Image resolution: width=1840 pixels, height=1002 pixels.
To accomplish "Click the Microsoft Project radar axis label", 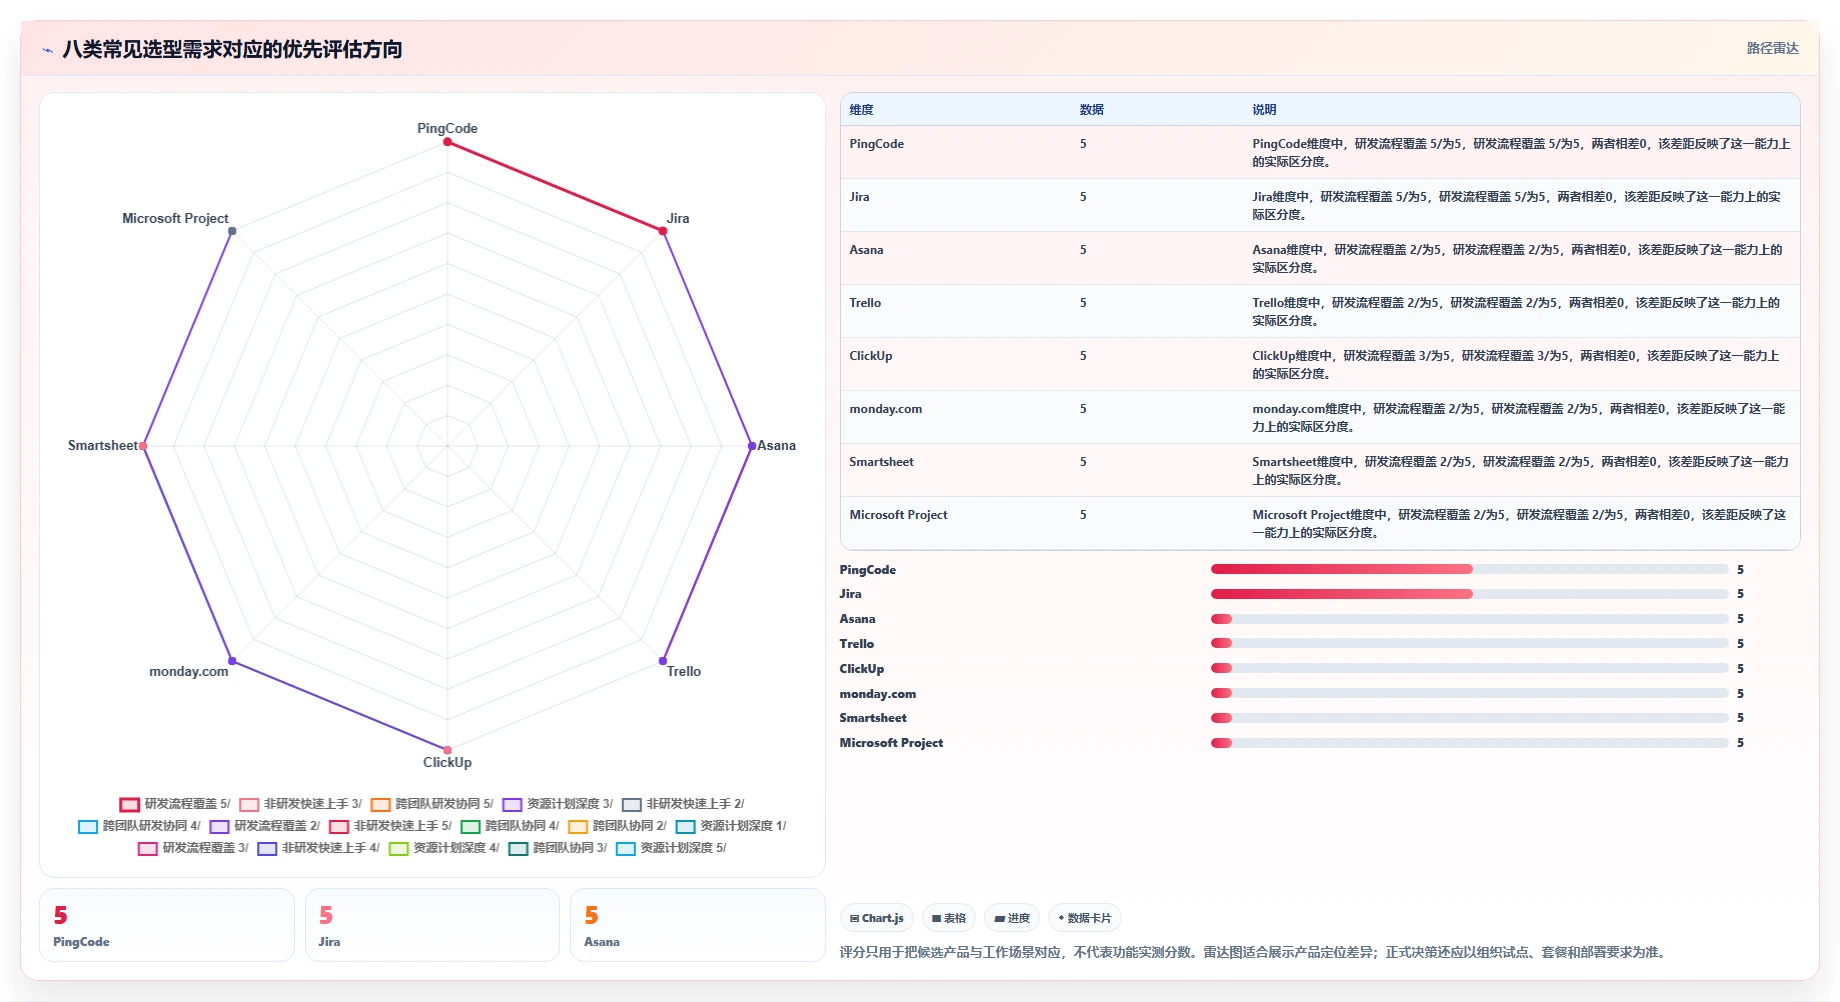I will click(175, 218).
